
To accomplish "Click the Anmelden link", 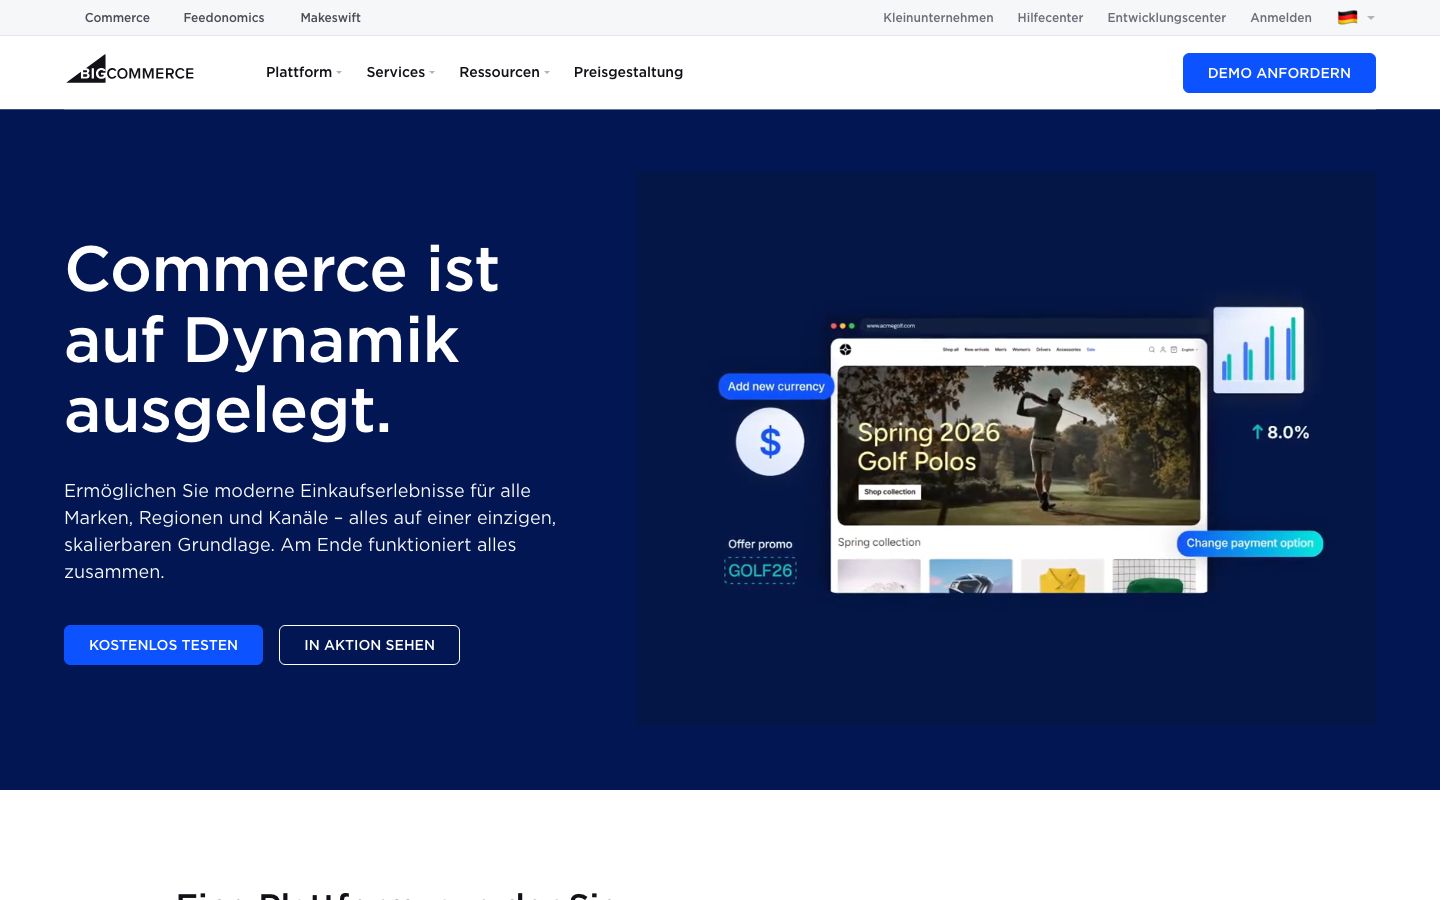I will pos(1281,17).
